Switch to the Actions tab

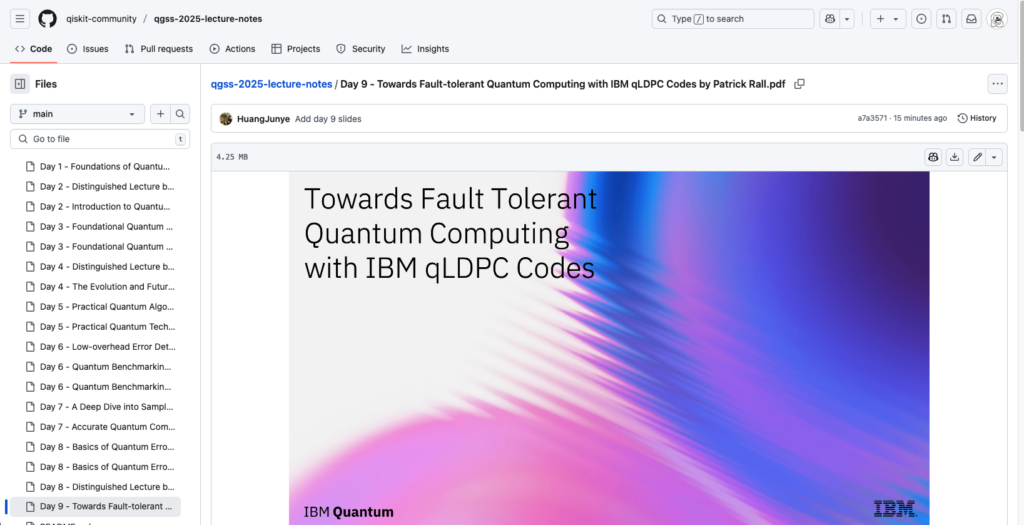[x=232, y=49]
